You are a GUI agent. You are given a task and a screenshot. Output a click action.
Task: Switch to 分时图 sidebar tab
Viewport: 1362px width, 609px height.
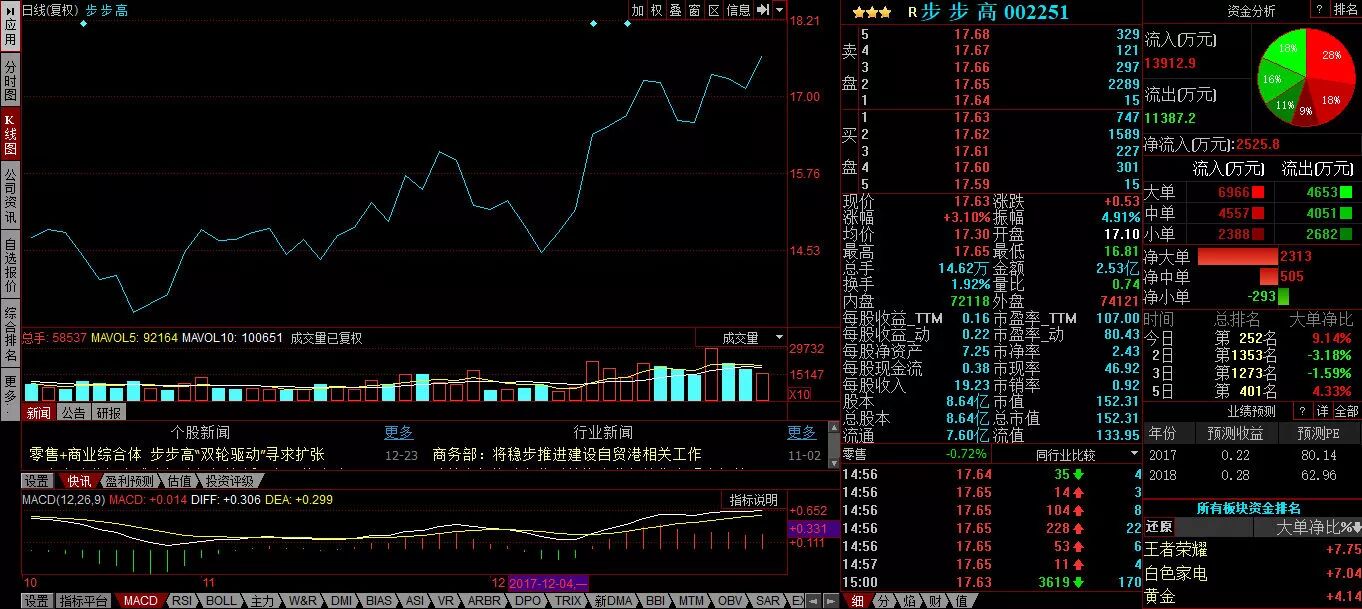tap(10, 79)
